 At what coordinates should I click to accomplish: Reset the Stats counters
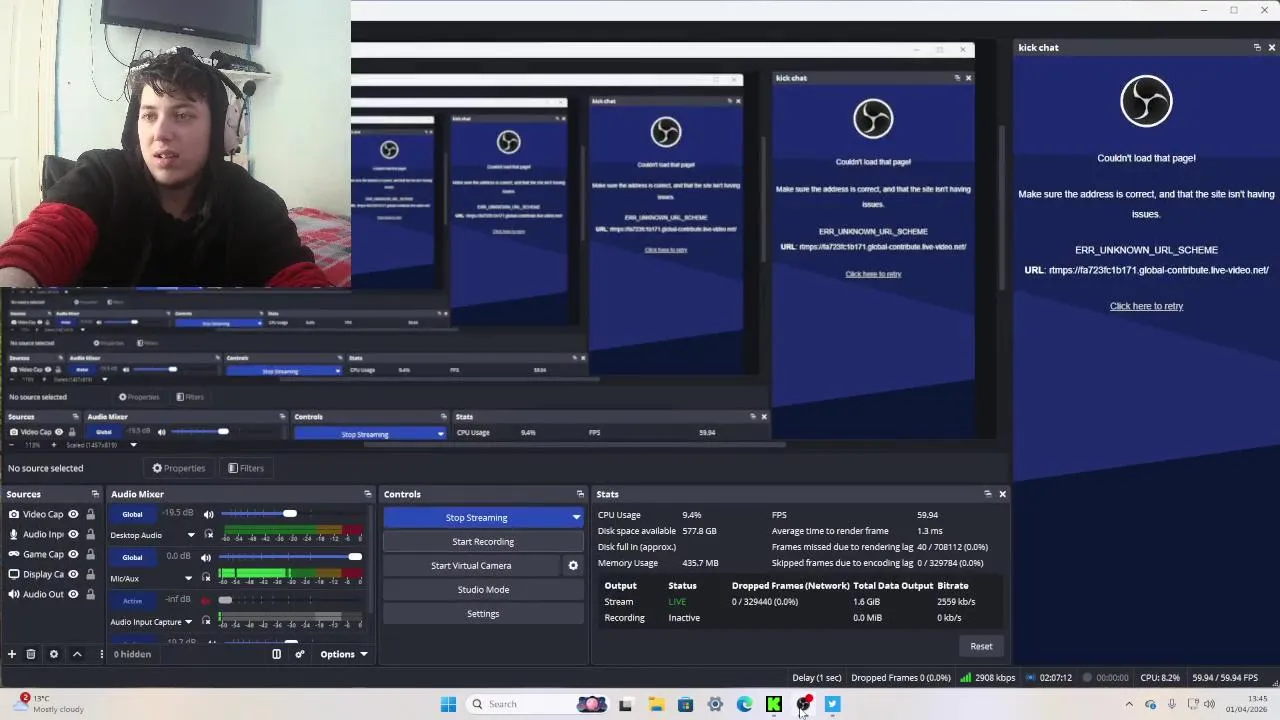point(981,646)
